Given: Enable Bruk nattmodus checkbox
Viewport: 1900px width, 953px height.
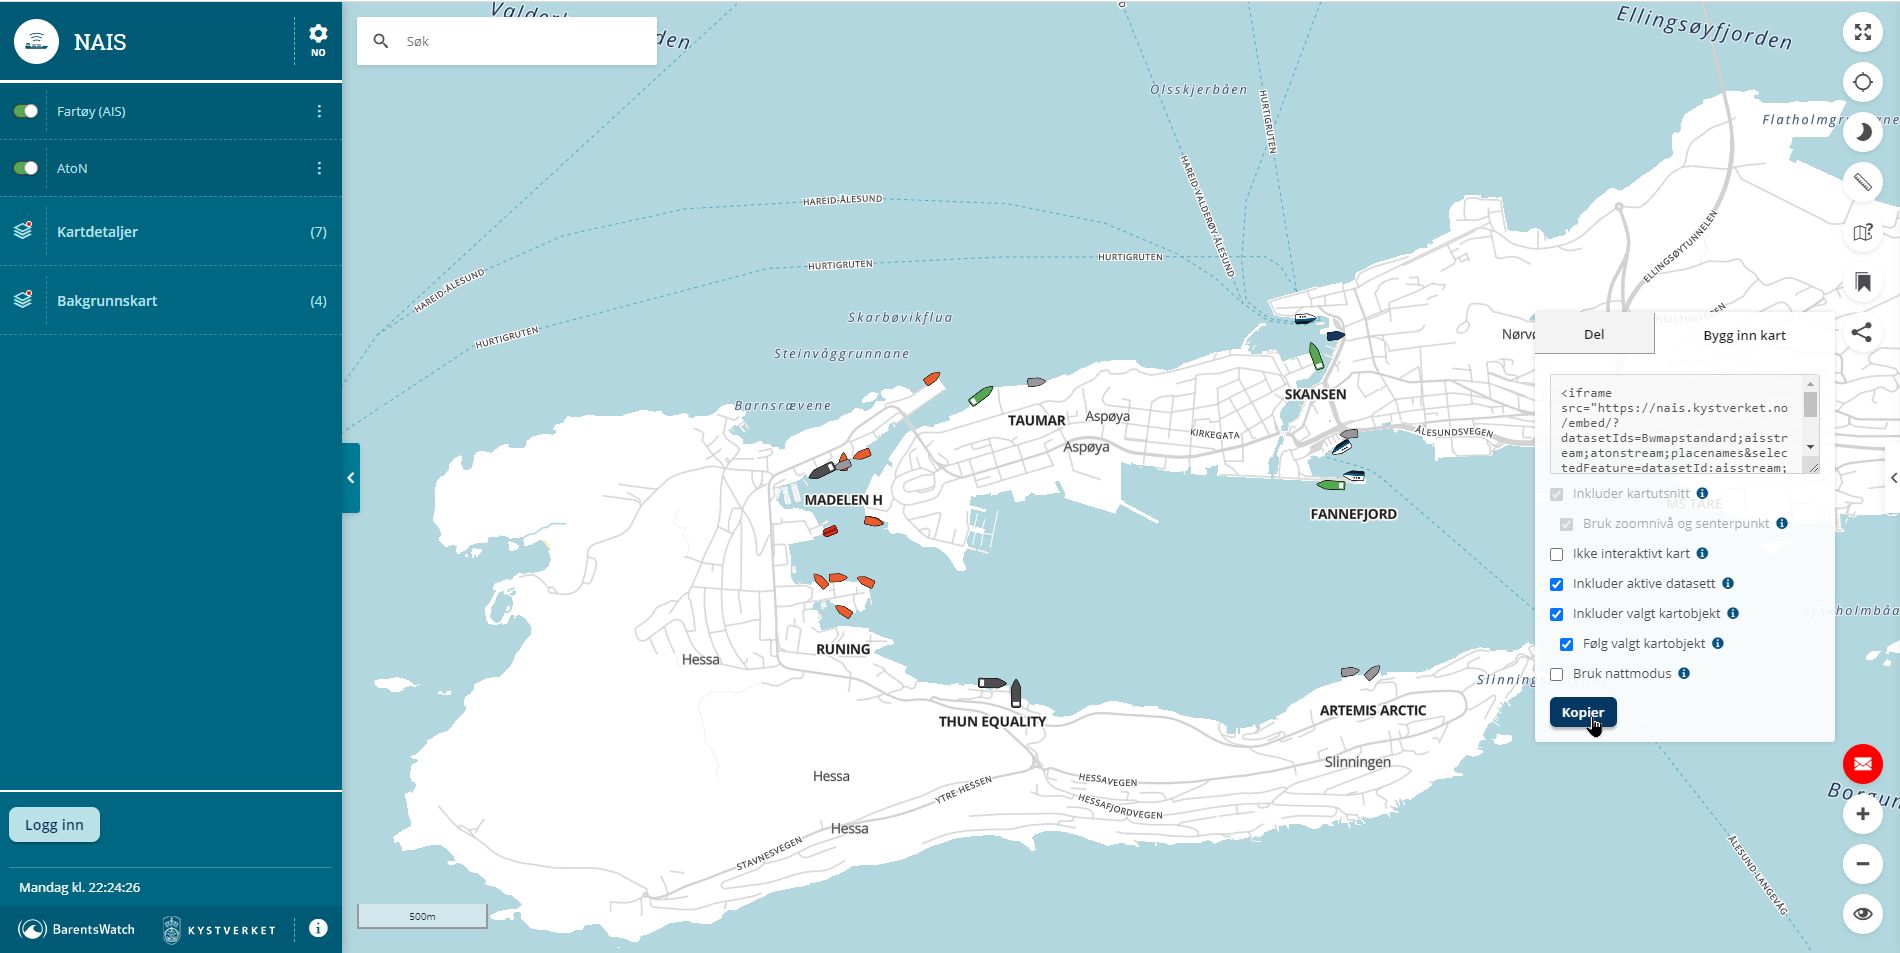Looking at the screenshot, I should (1556, 674).
